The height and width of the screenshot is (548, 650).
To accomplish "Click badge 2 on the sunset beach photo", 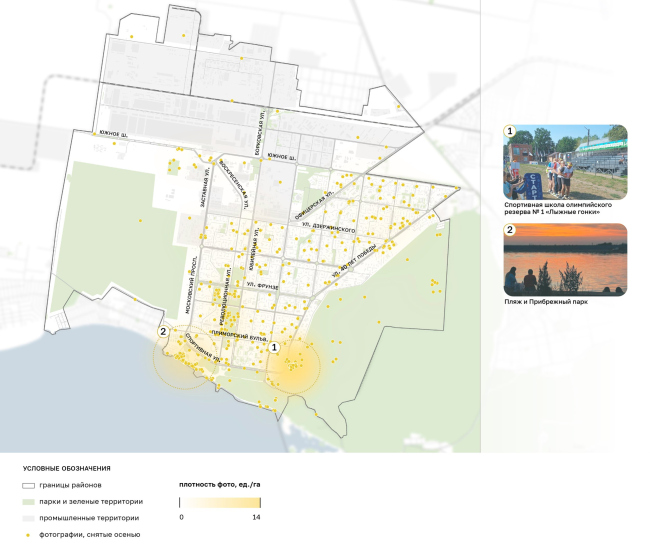I will [x=510, y=230].
